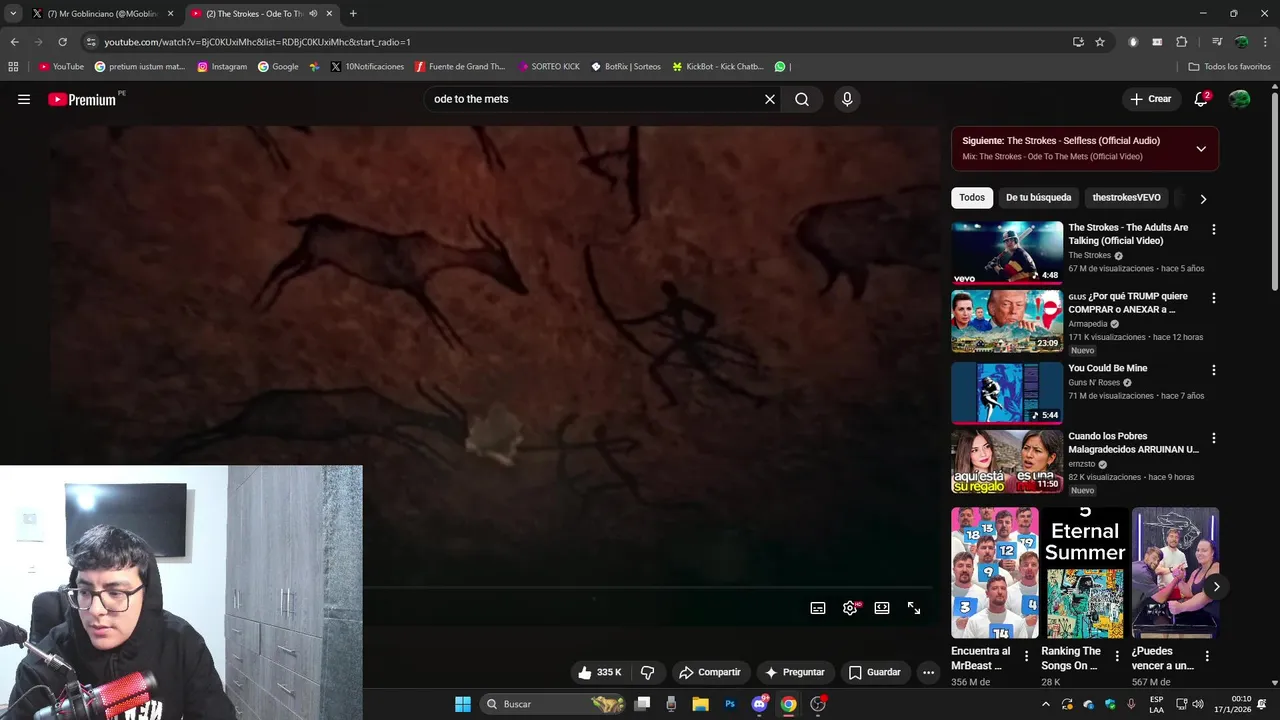The height and width of the screenshot is (720, 1280).
Task: Open Photoshop from the taskbar
Action: tap(730, 704)
